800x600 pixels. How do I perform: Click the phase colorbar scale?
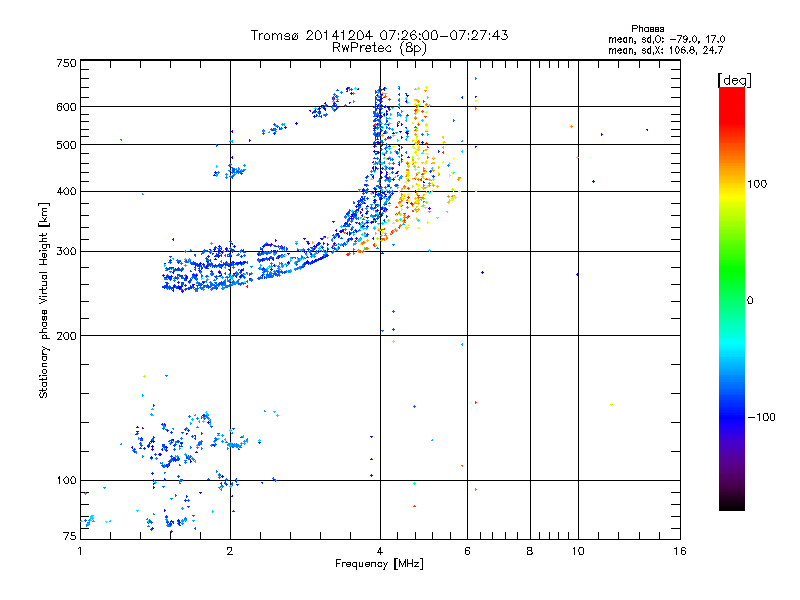732,298
